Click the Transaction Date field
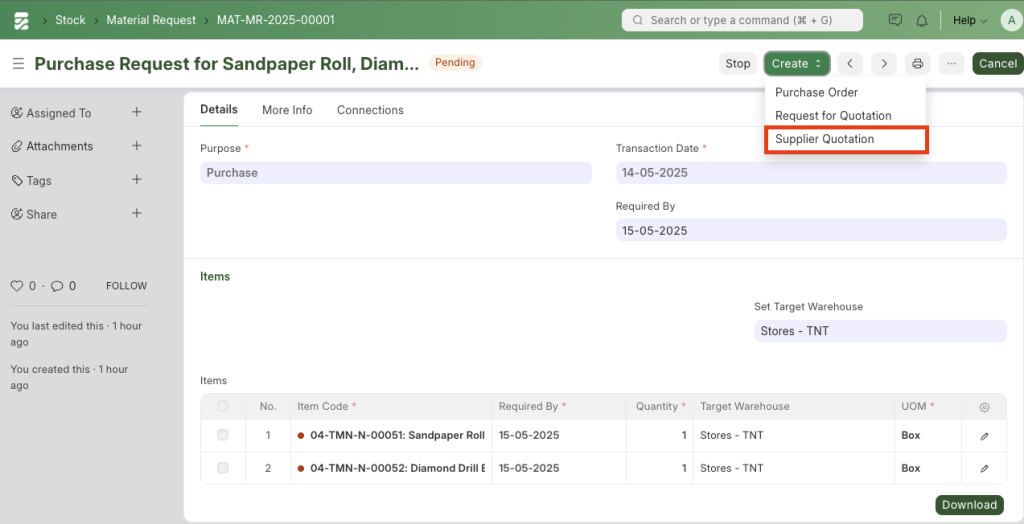This screenshot has height=524, width=1024. (811, 172)
